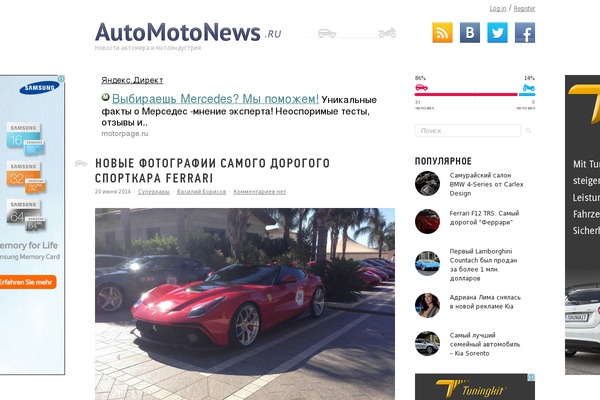Select the motorcycle category icon in header
The image size is (600, 400).
point(387,33)
